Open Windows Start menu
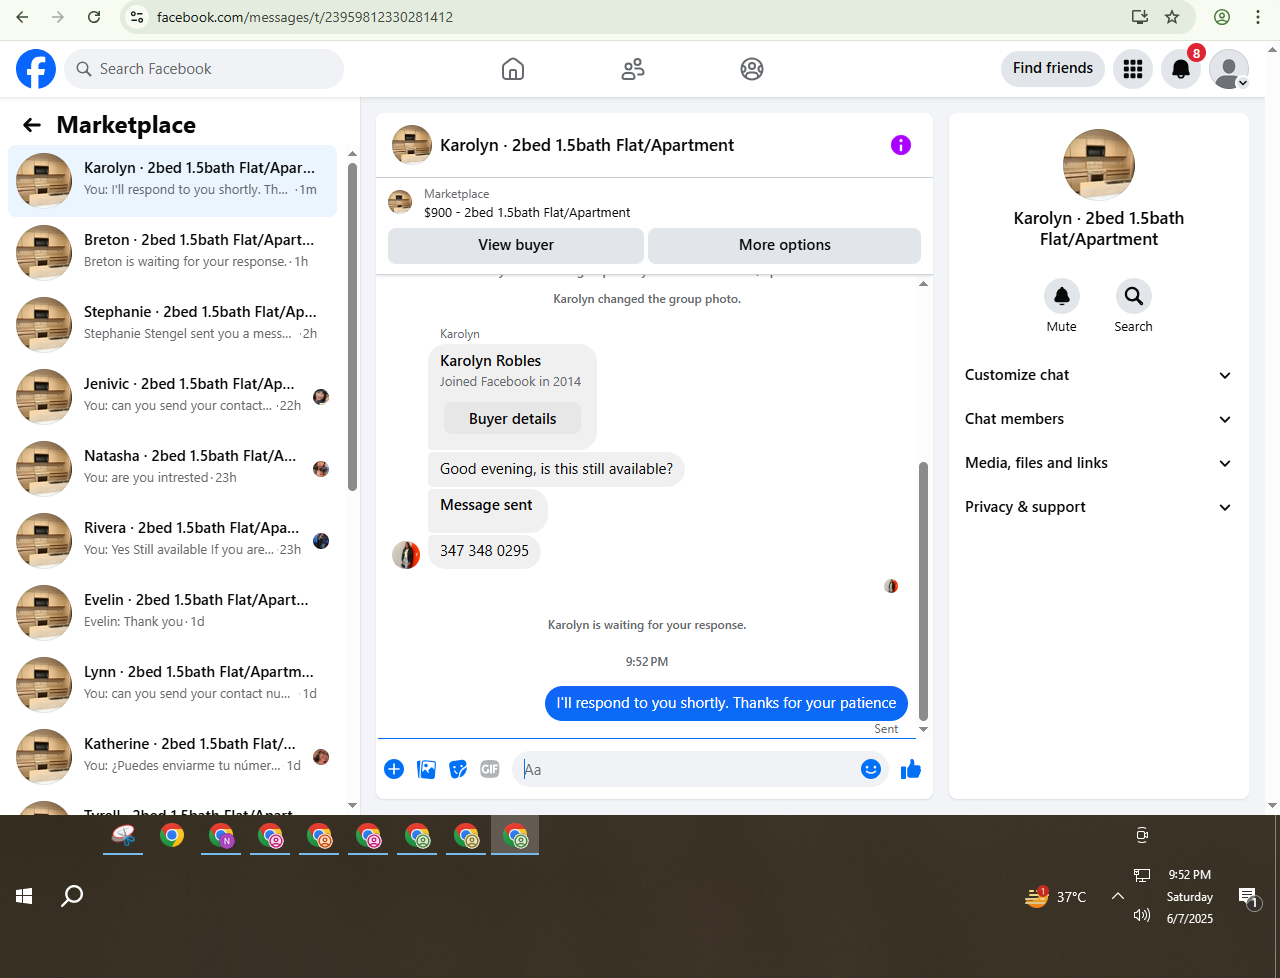Viewport: 1280px width, 978px height. [24, 896]
